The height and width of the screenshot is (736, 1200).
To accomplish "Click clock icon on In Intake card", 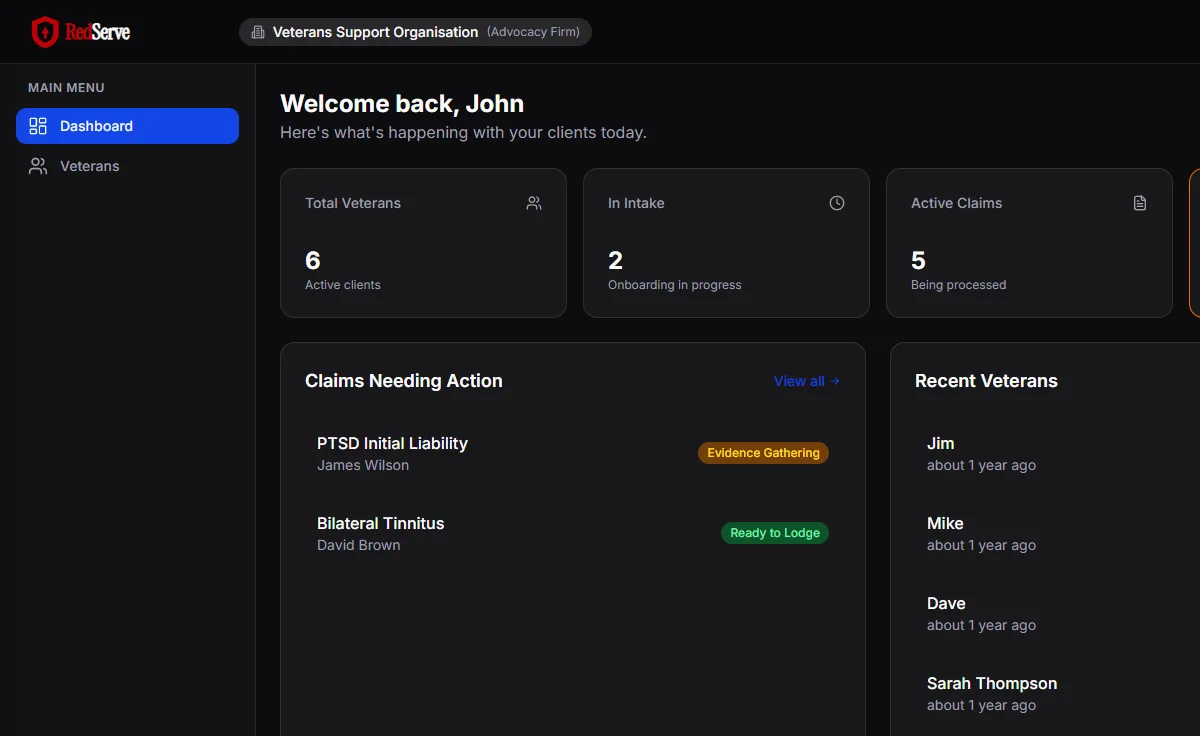I will (837, 203).
